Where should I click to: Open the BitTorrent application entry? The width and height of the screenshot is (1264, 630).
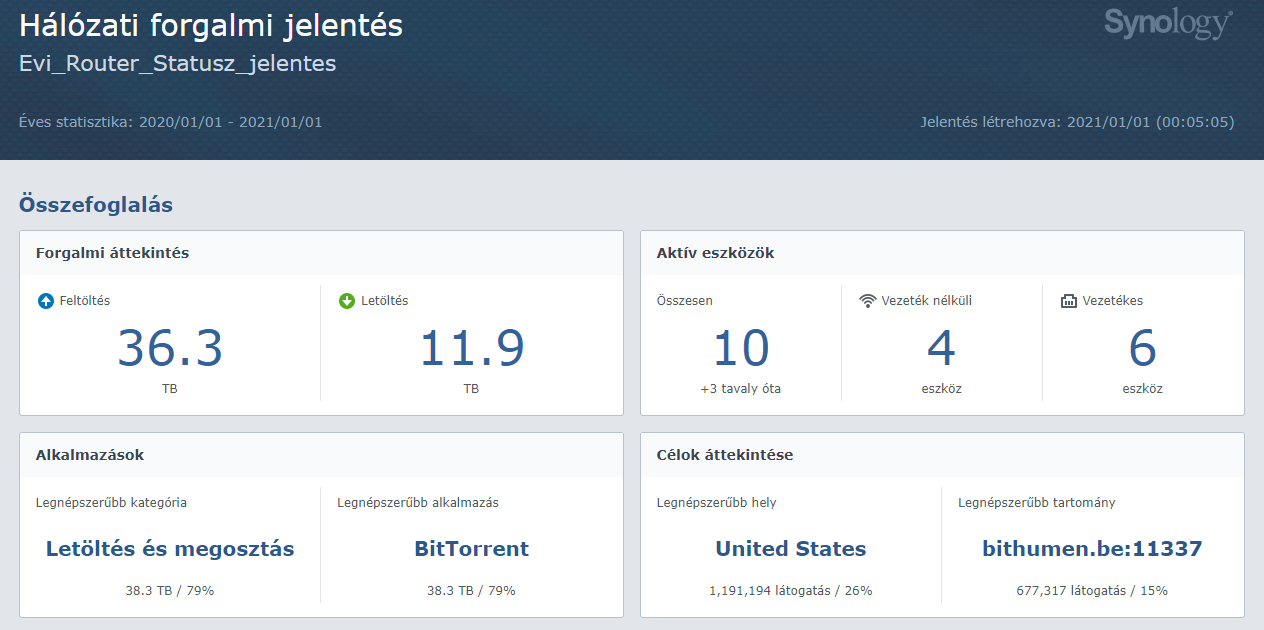pos(471,549)
